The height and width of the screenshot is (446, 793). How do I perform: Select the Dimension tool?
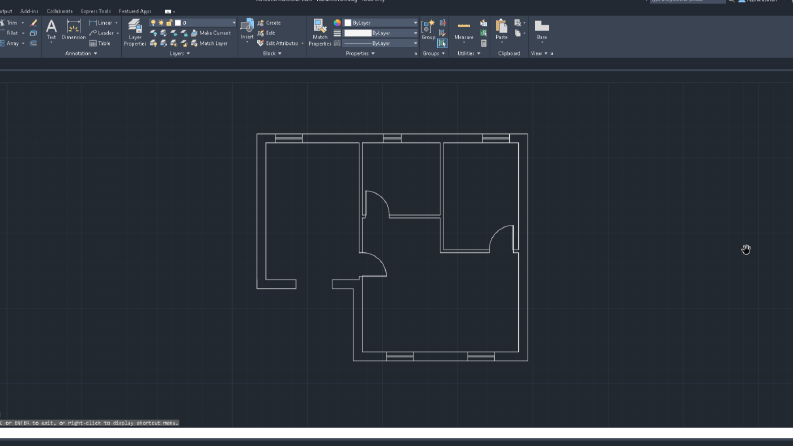(x=74, y=30)
